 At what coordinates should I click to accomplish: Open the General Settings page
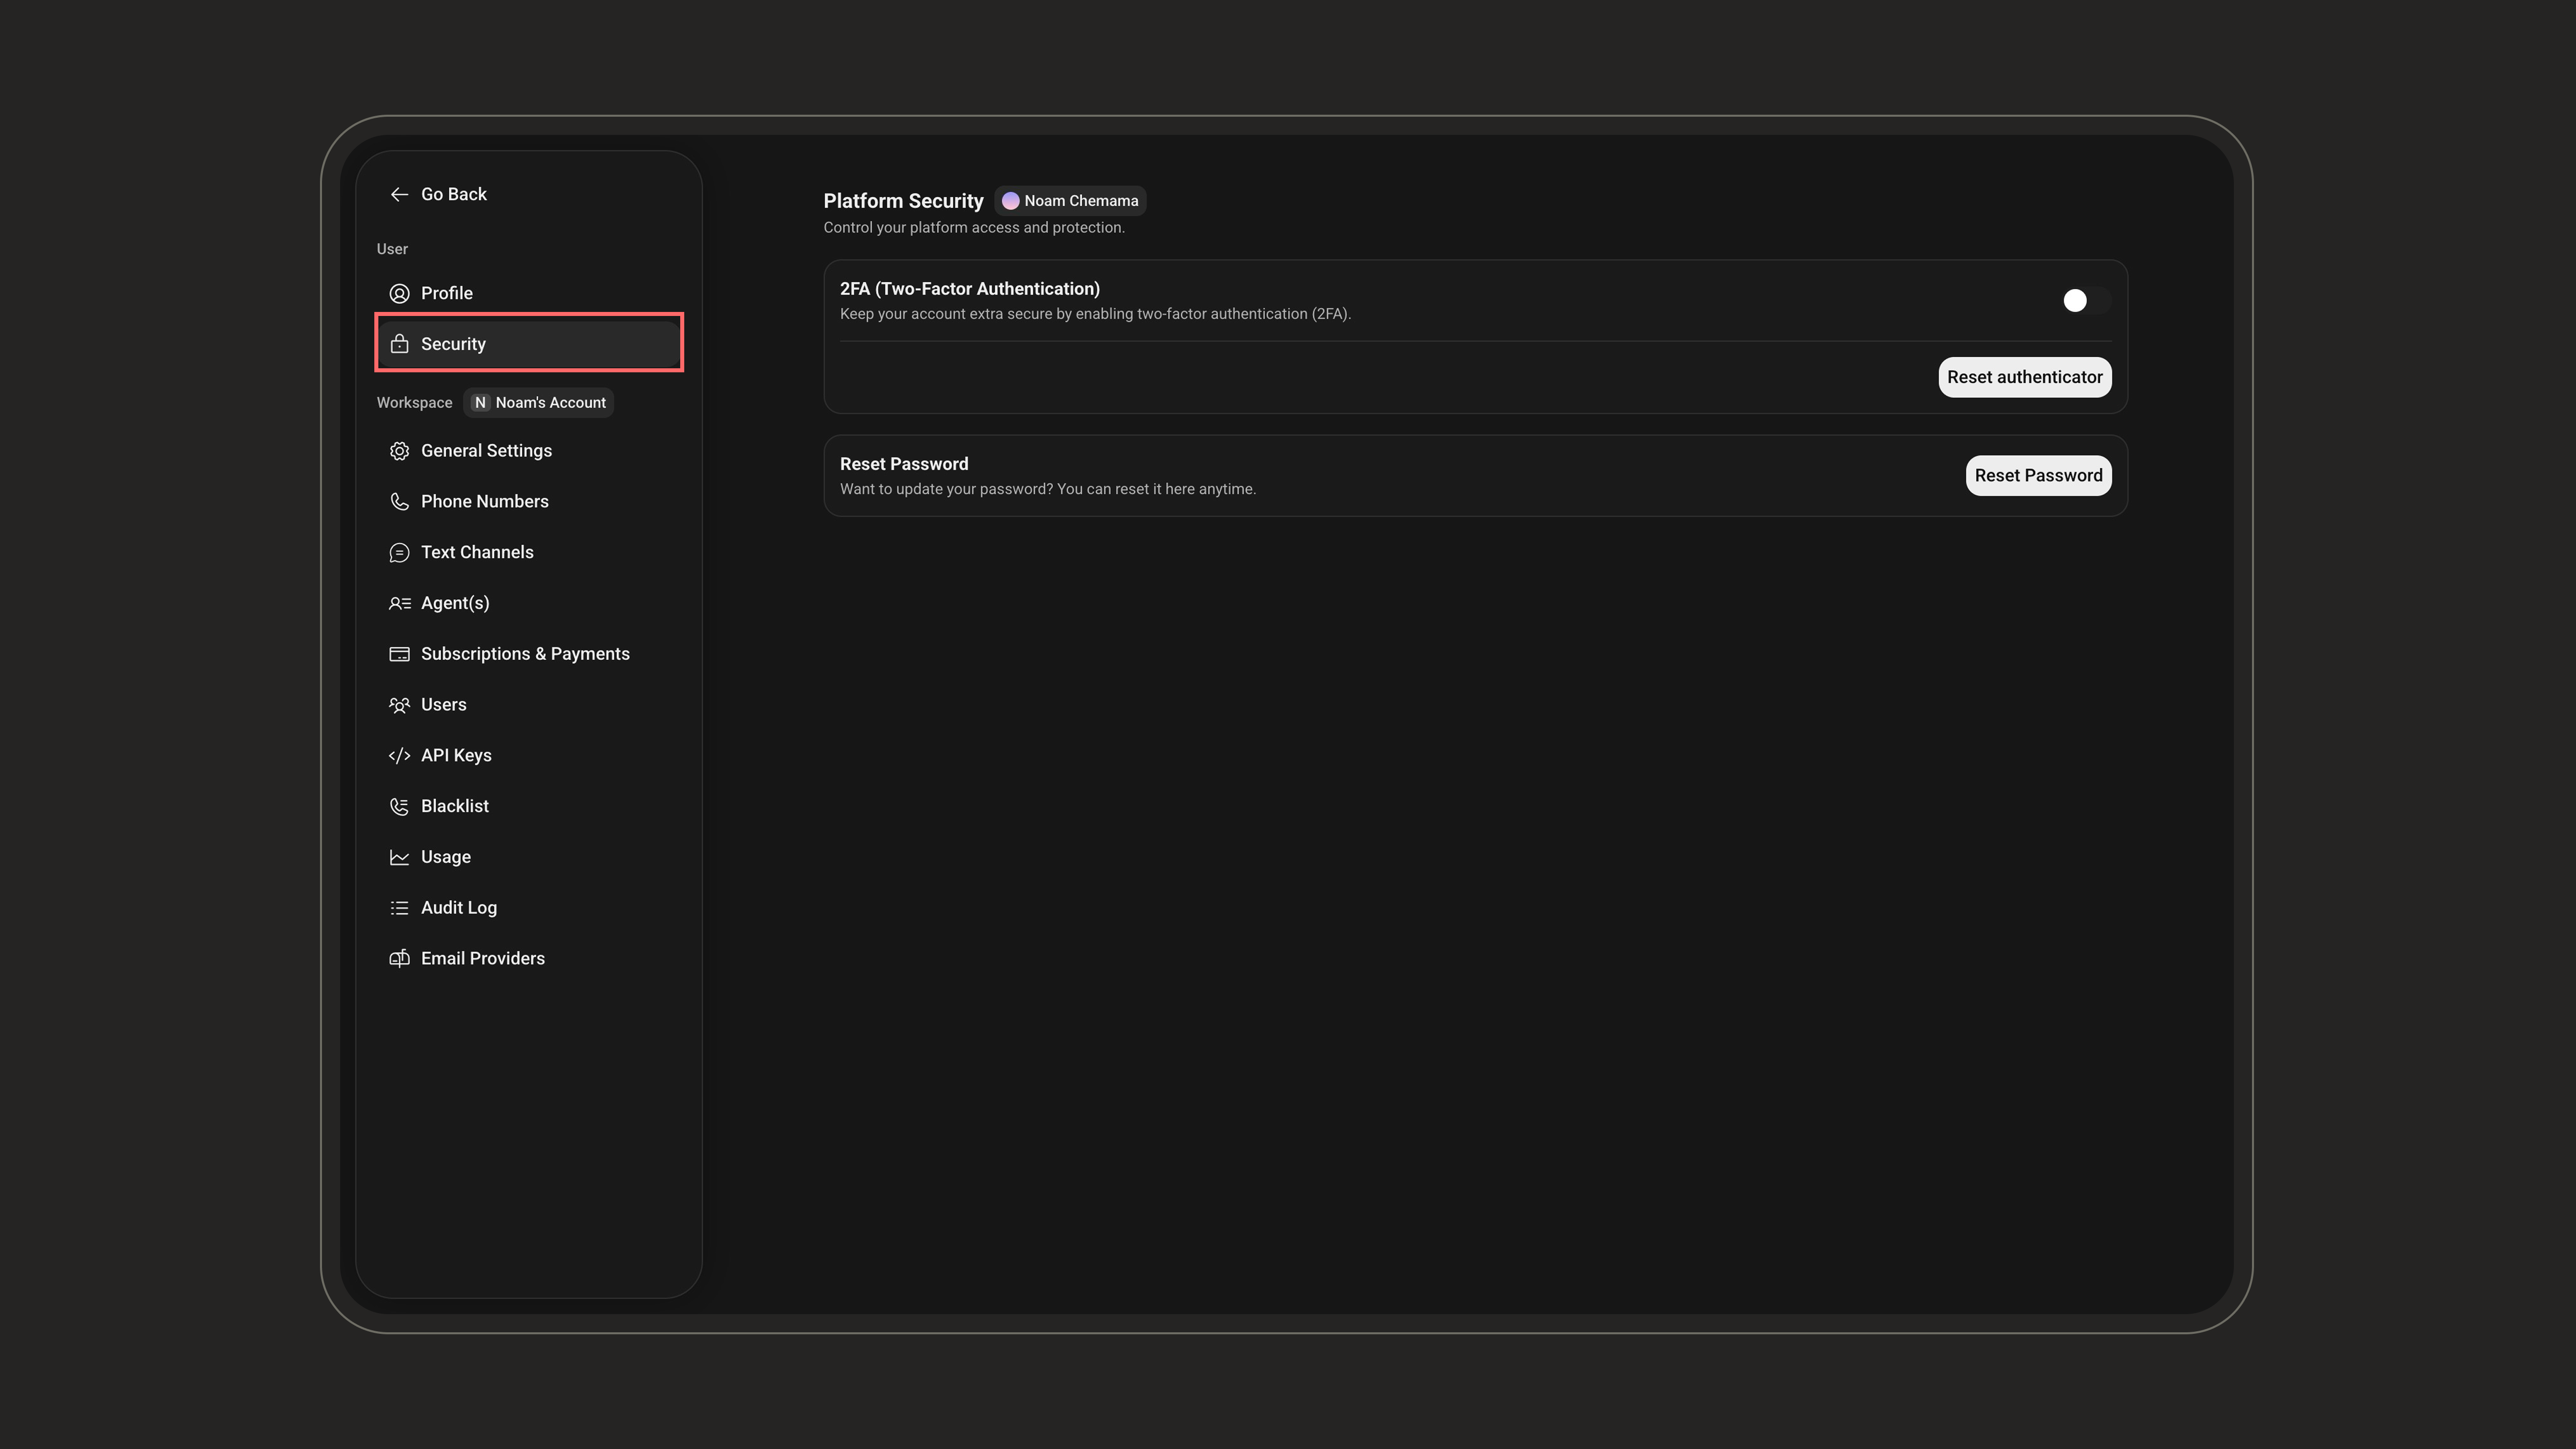pos(529,451)
